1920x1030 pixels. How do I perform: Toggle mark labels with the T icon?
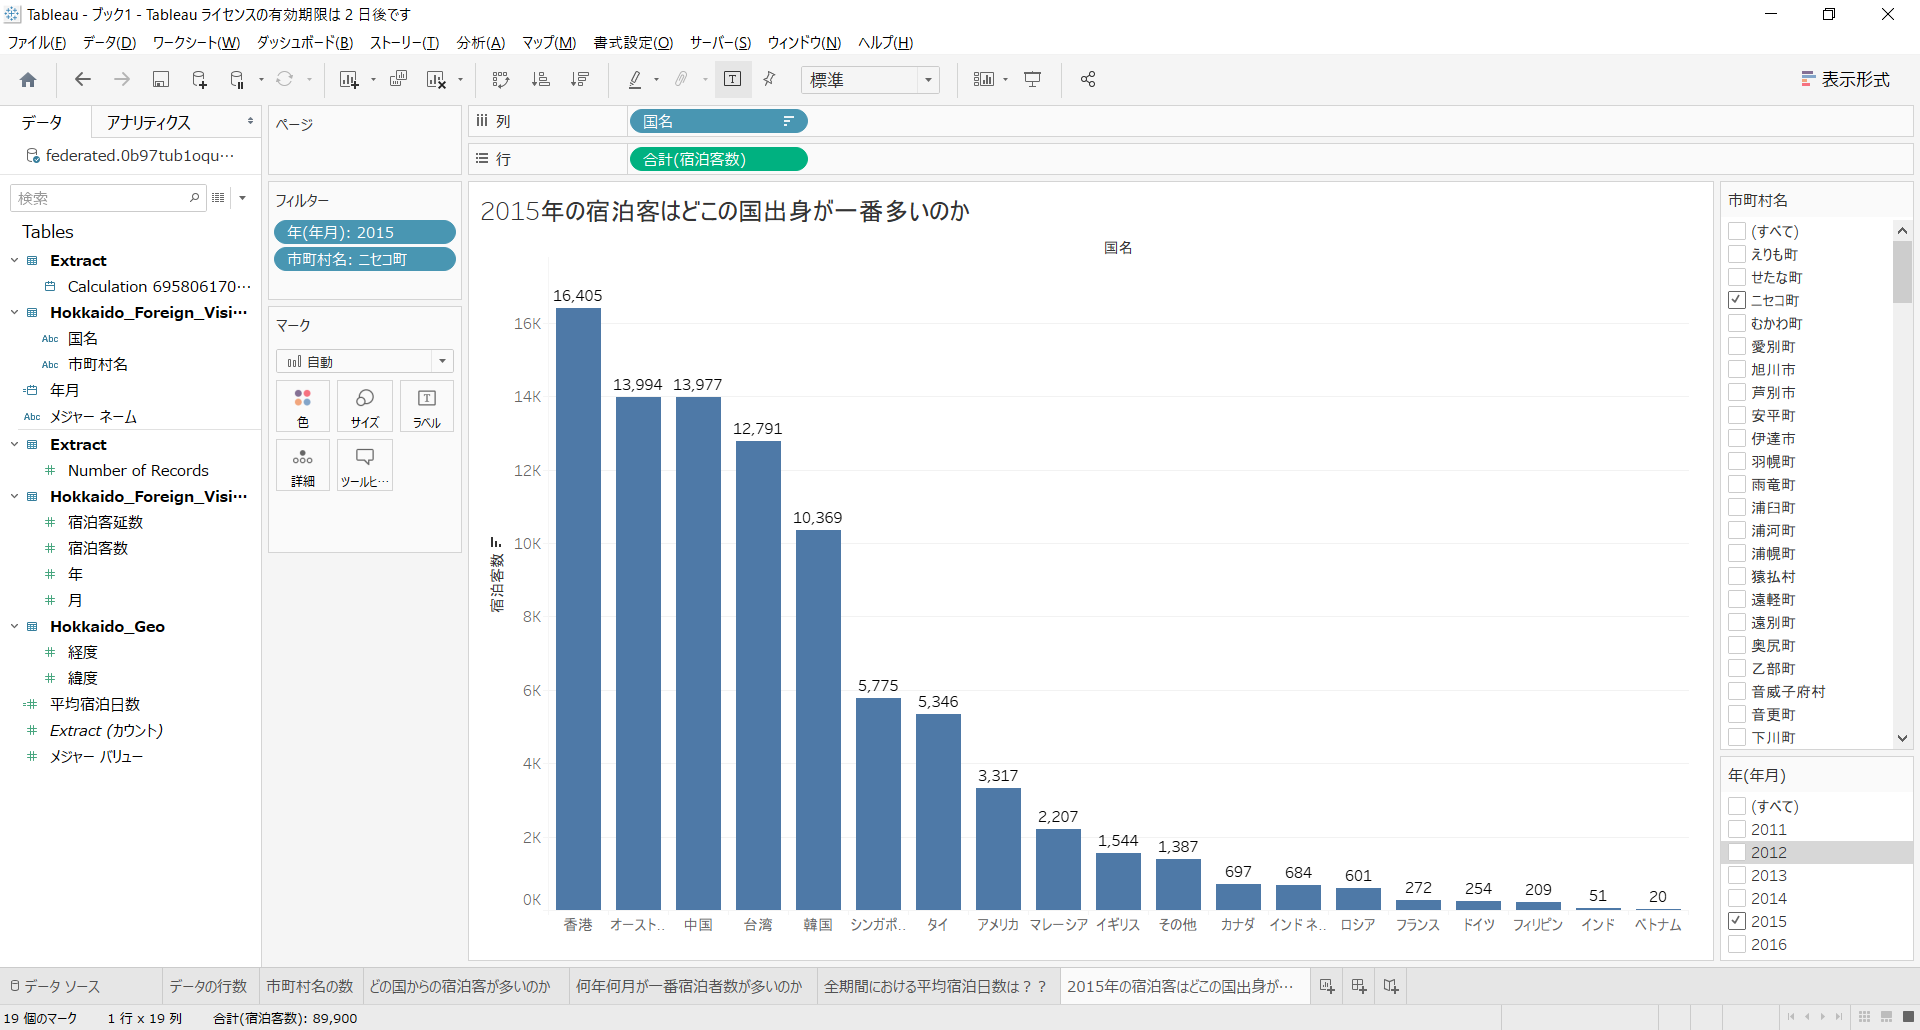point(732,80)
